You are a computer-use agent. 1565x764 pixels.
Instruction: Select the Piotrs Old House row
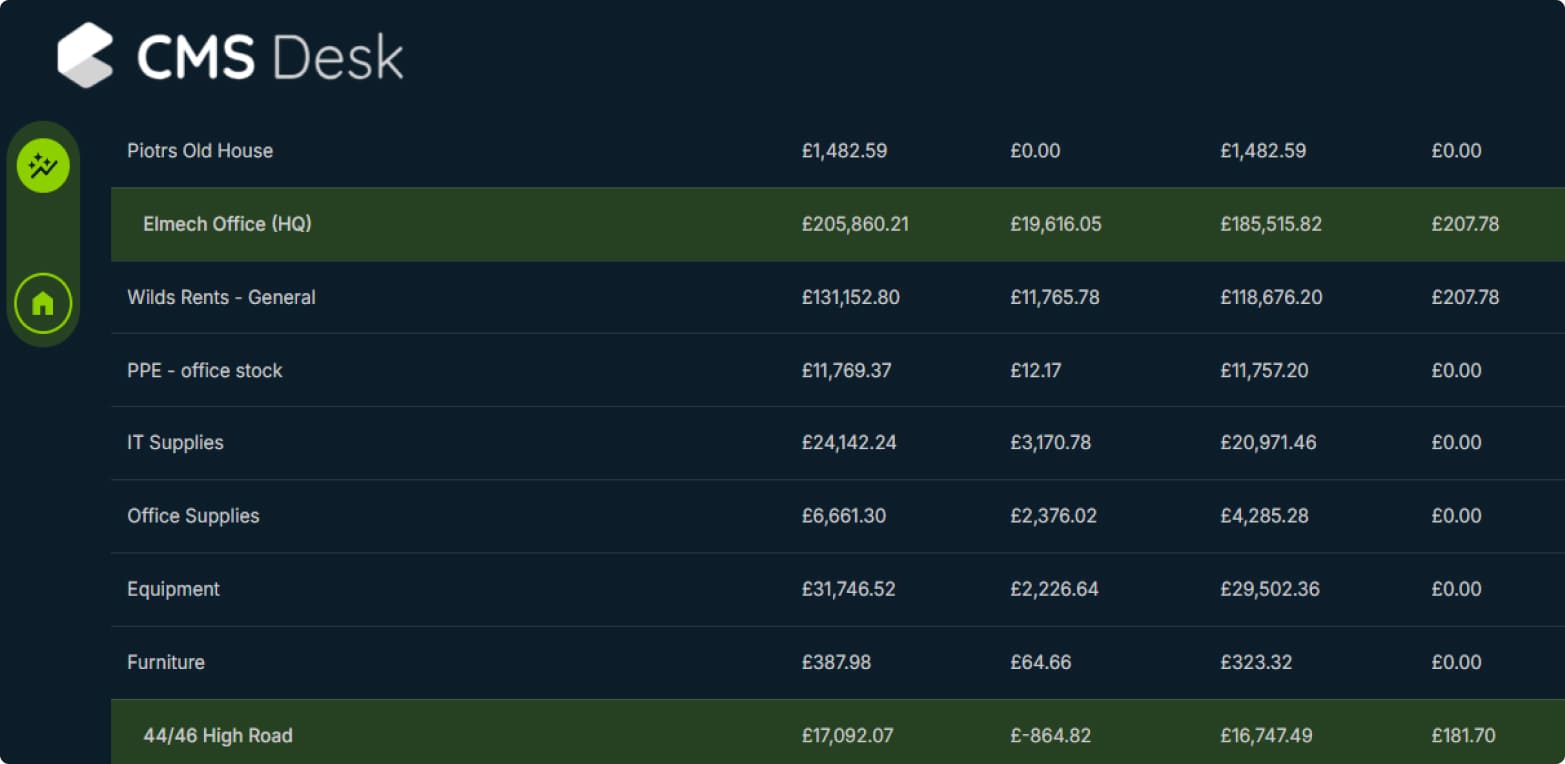[x=200, y=151]
